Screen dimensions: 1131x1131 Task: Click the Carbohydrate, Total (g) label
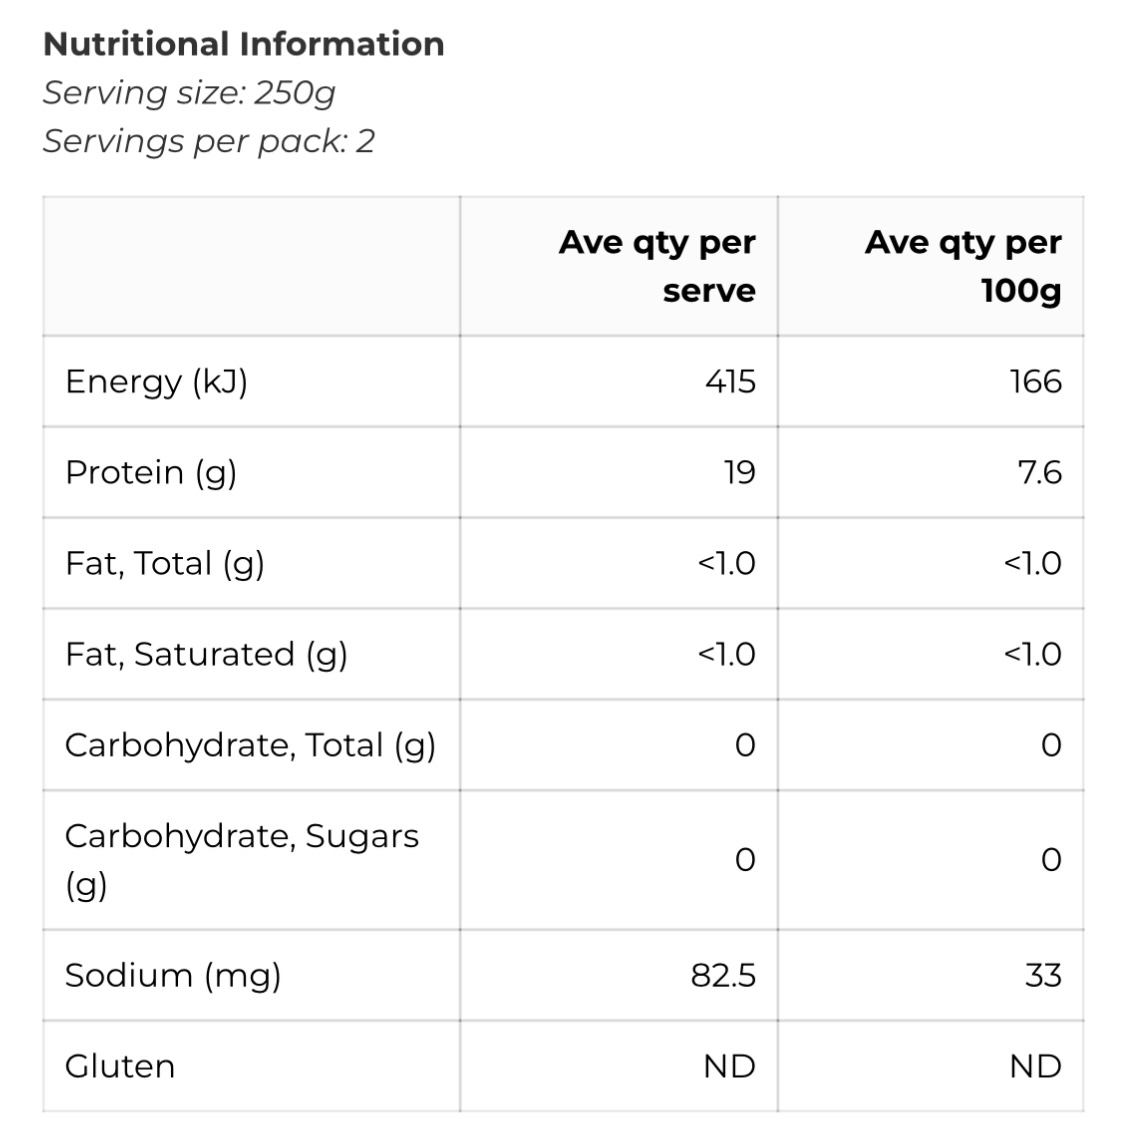click(250, 745)
